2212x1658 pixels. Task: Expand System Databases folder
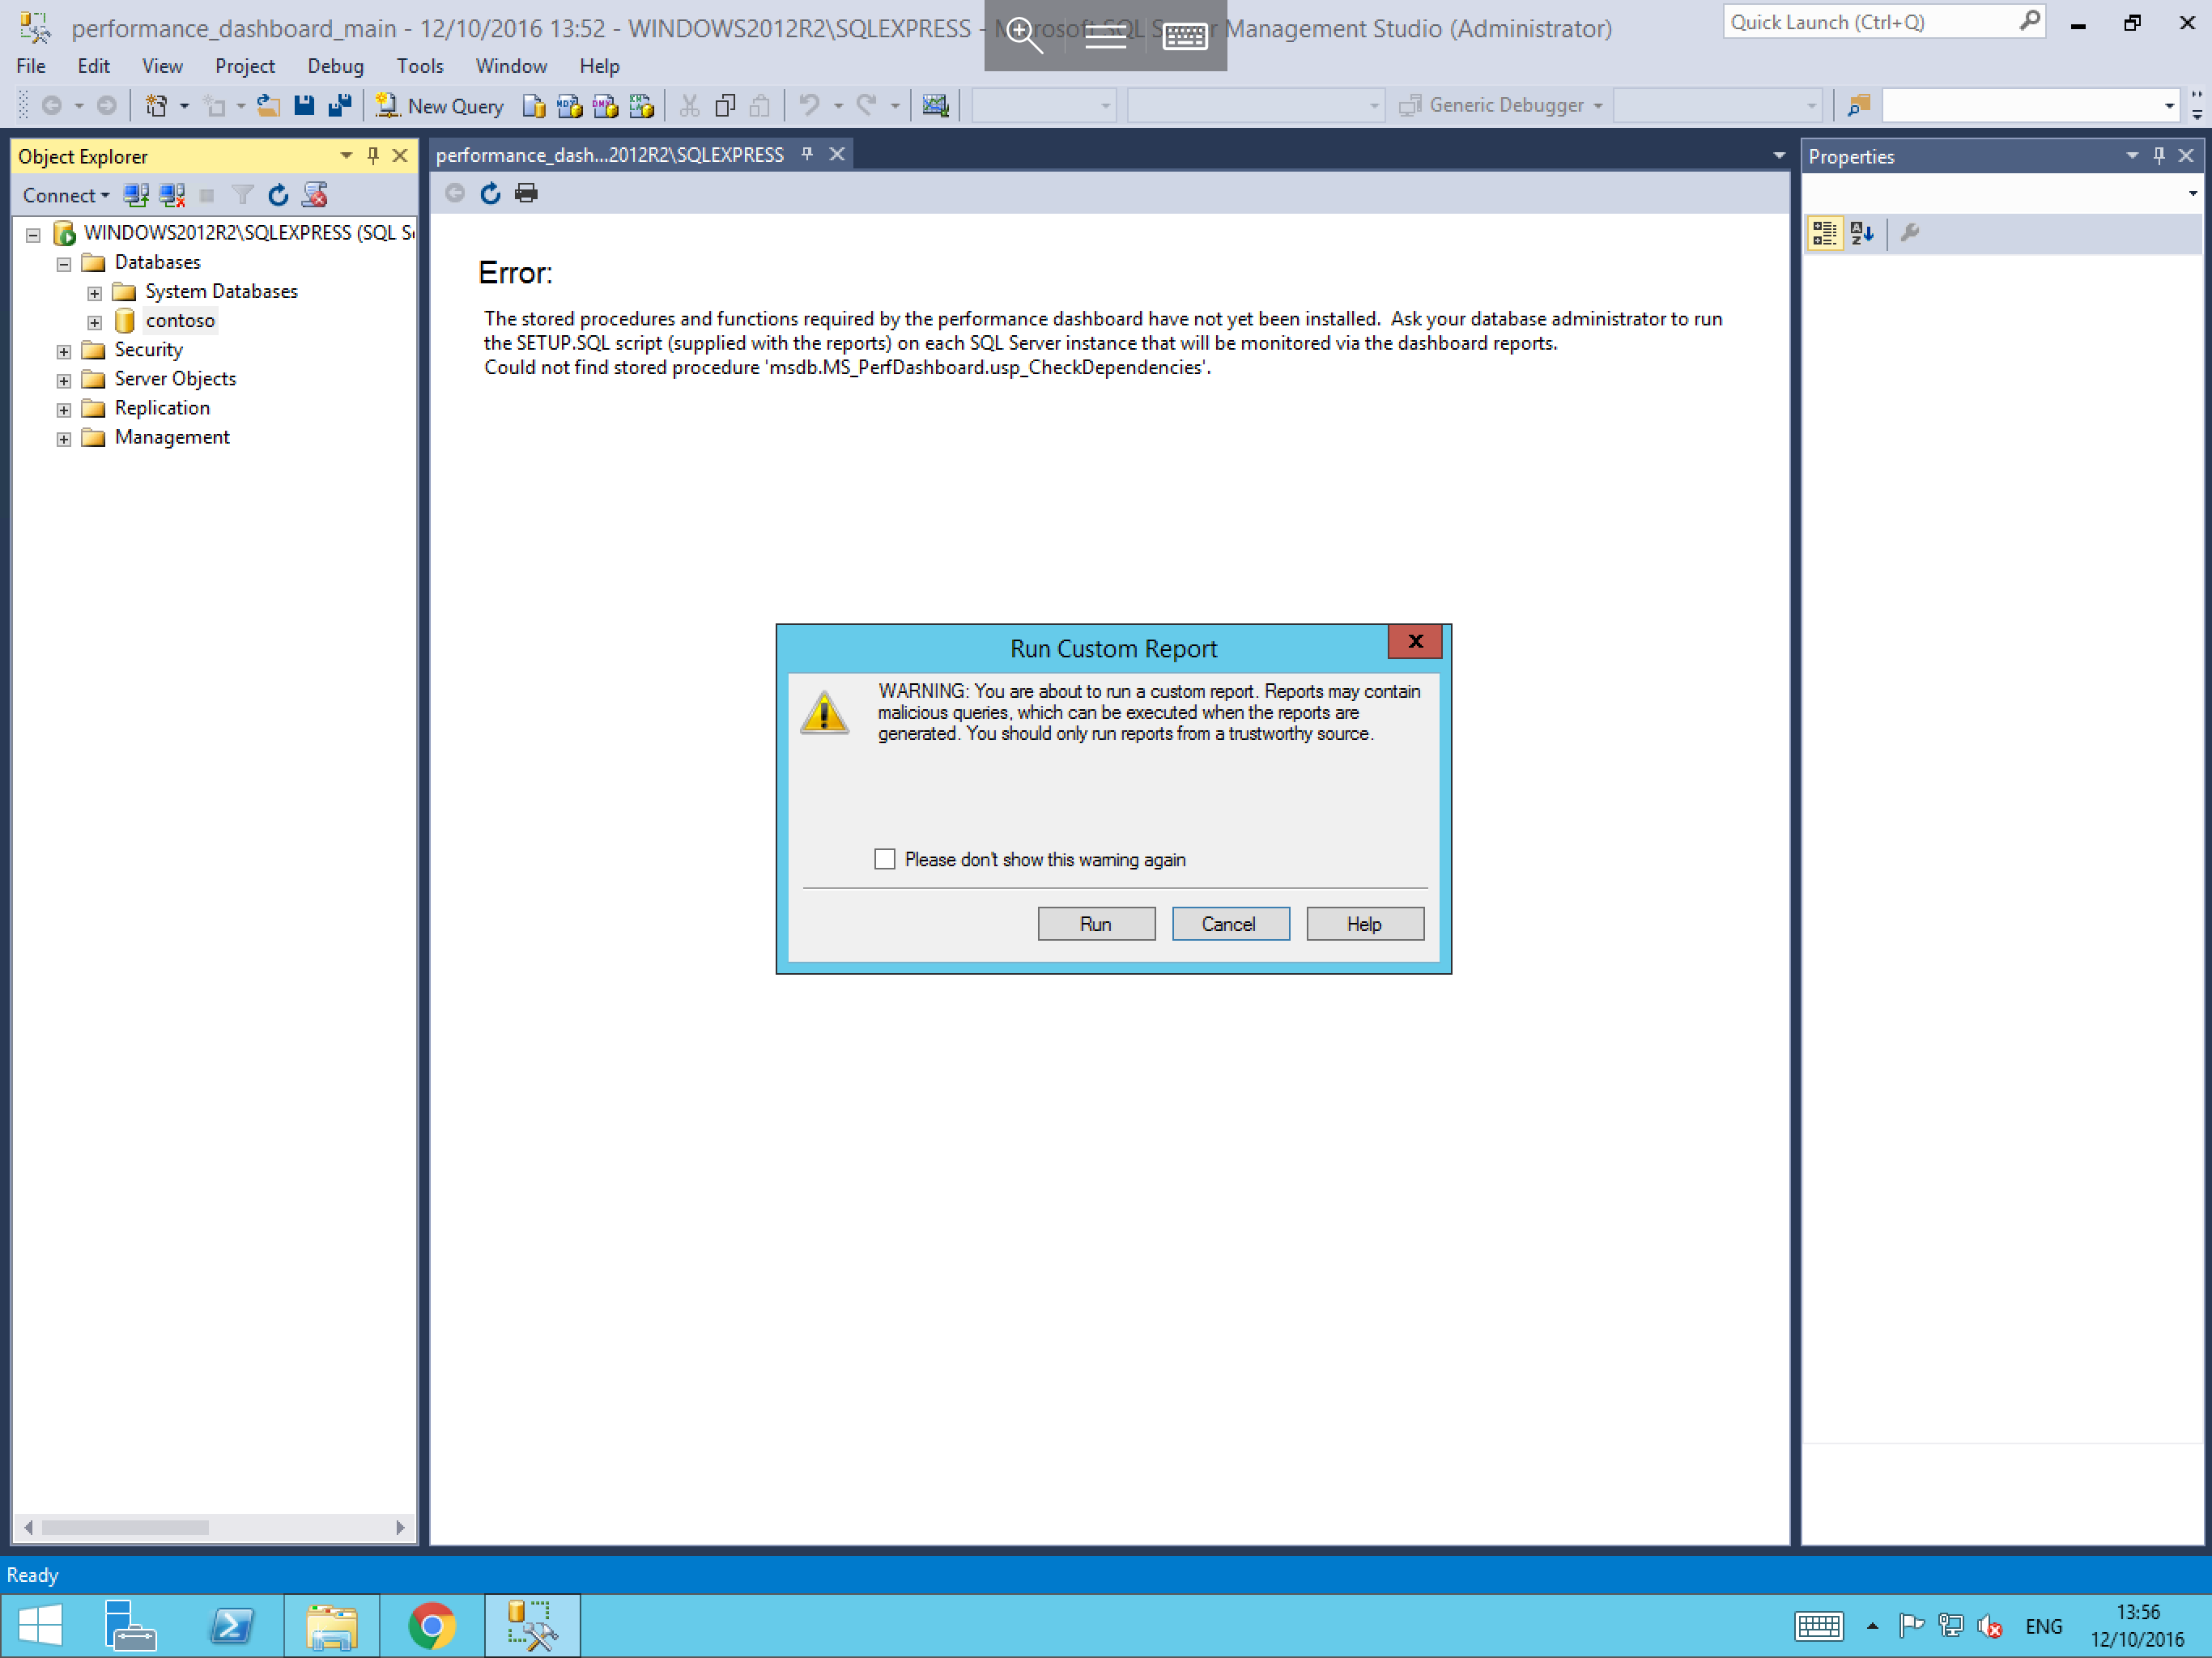point(94,293)
